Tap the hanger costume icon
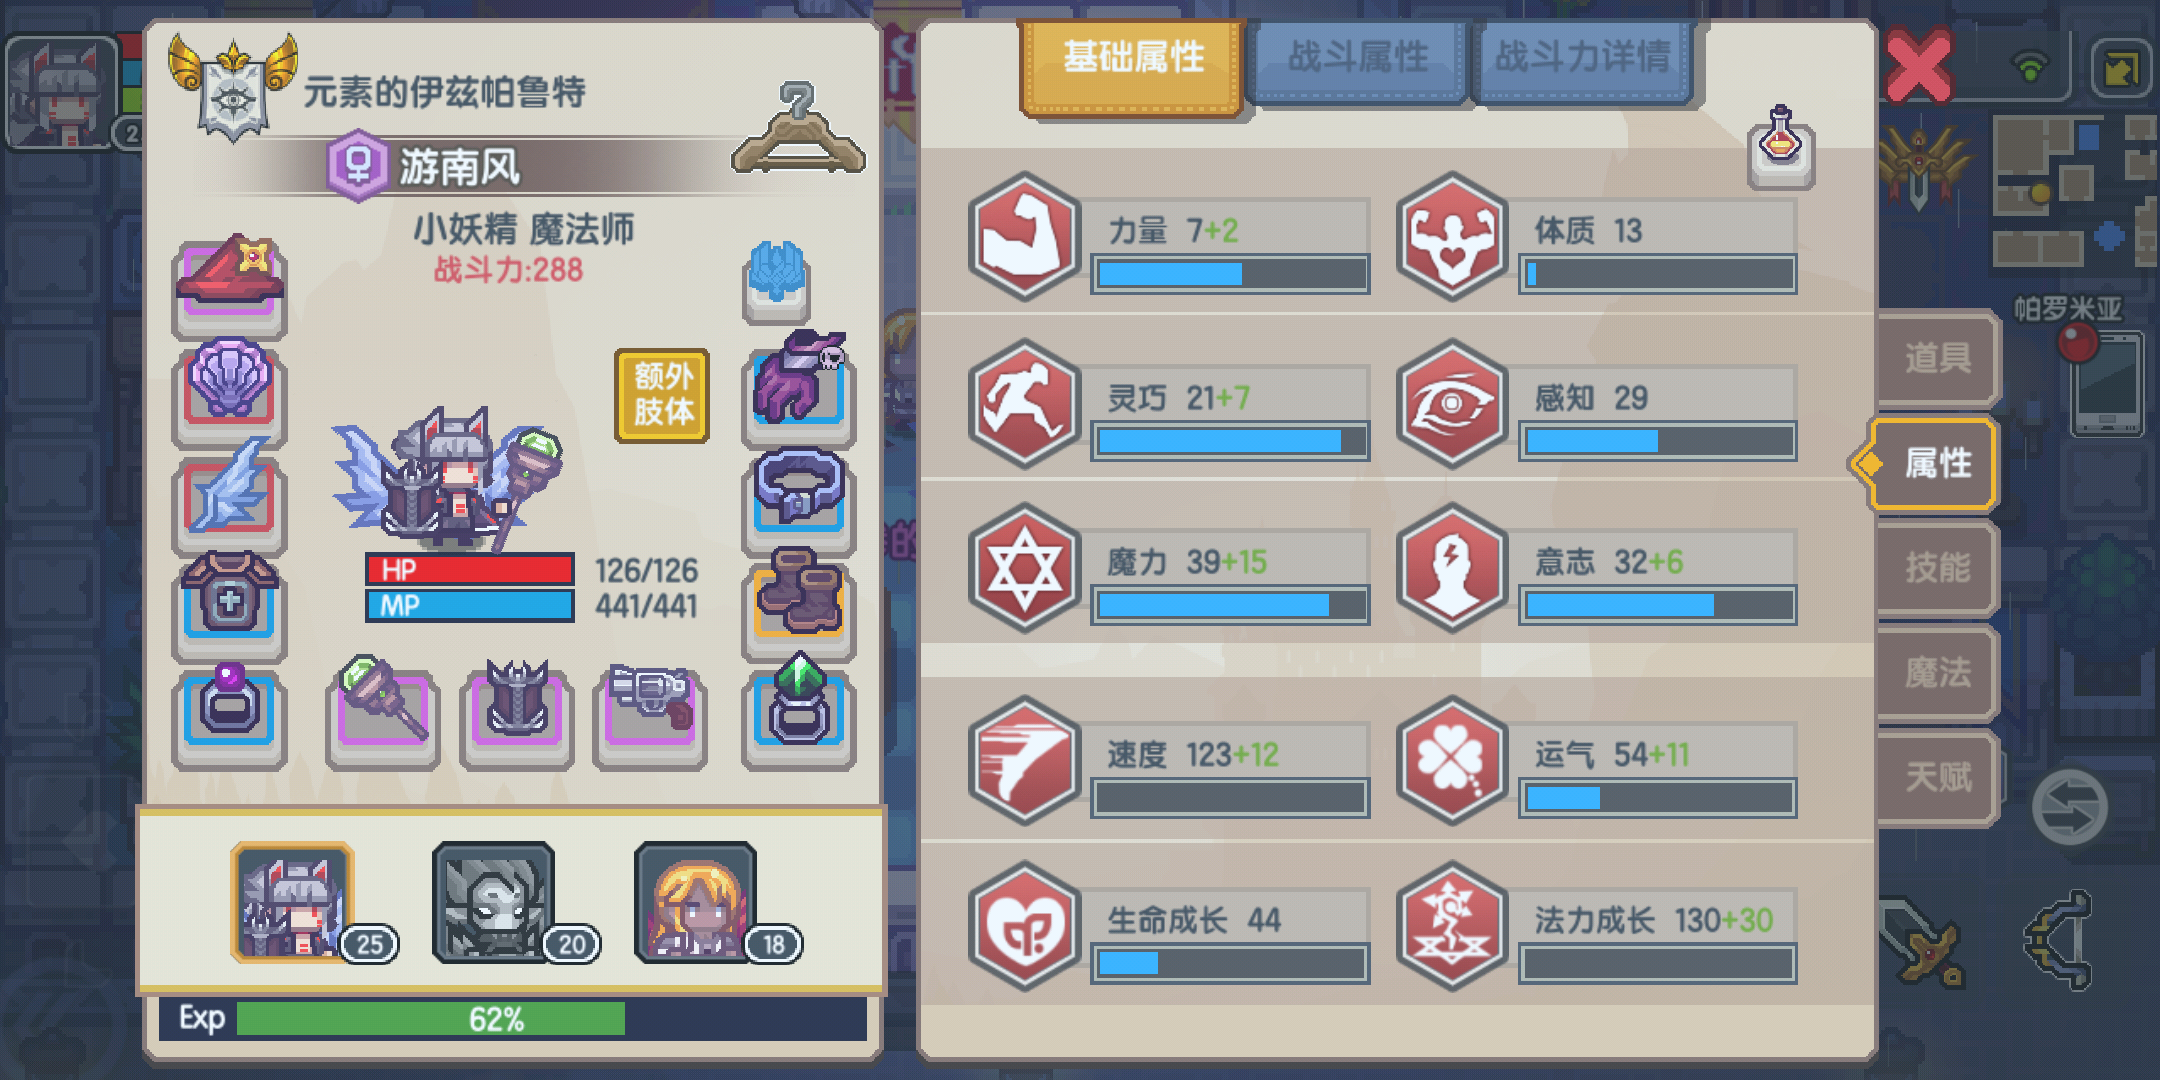The image size is (2160, 1080). click(798, 130)
